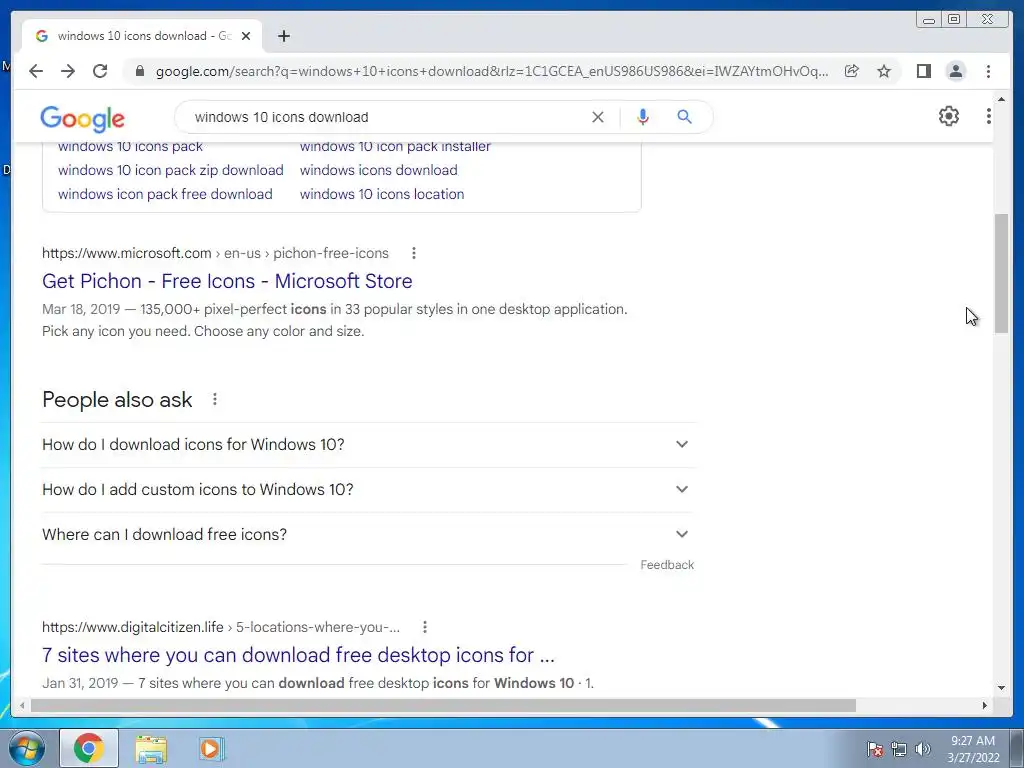Click the scroll left arrow

(22, 705)
